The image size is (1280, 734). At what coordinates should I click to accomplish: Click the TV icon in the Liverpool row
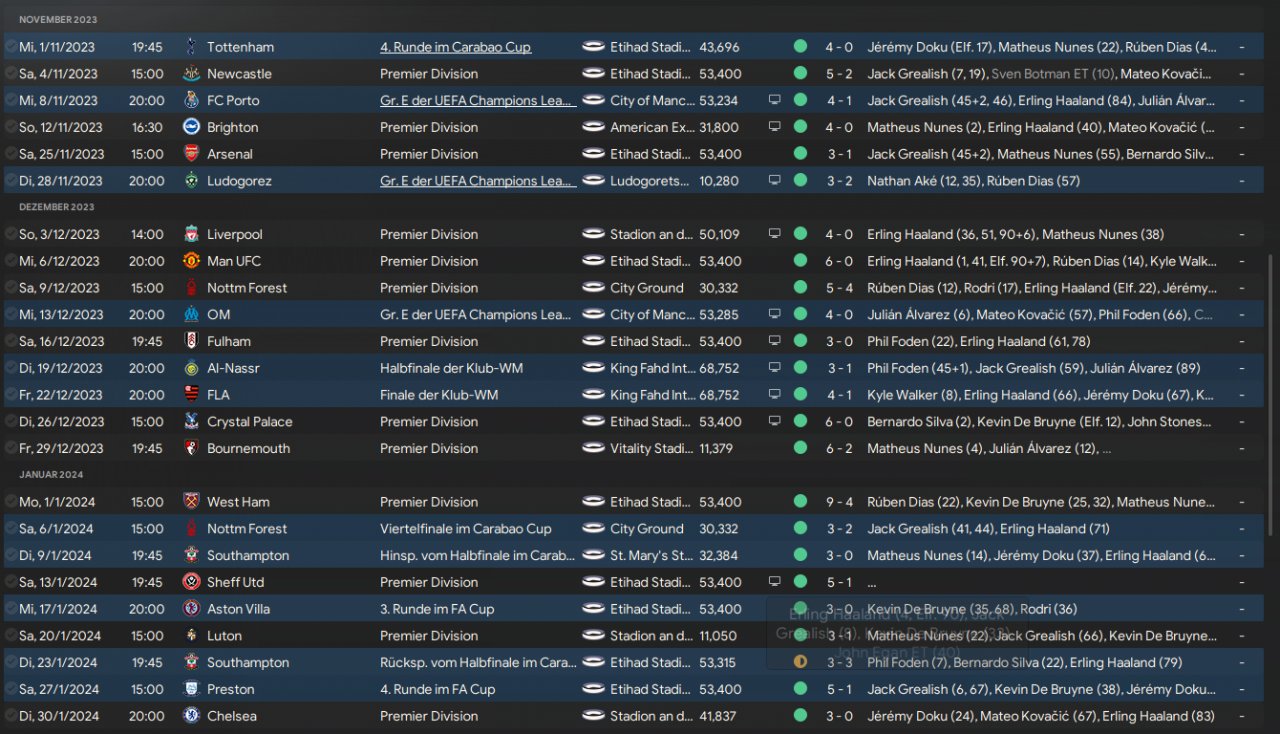[774, 234]
